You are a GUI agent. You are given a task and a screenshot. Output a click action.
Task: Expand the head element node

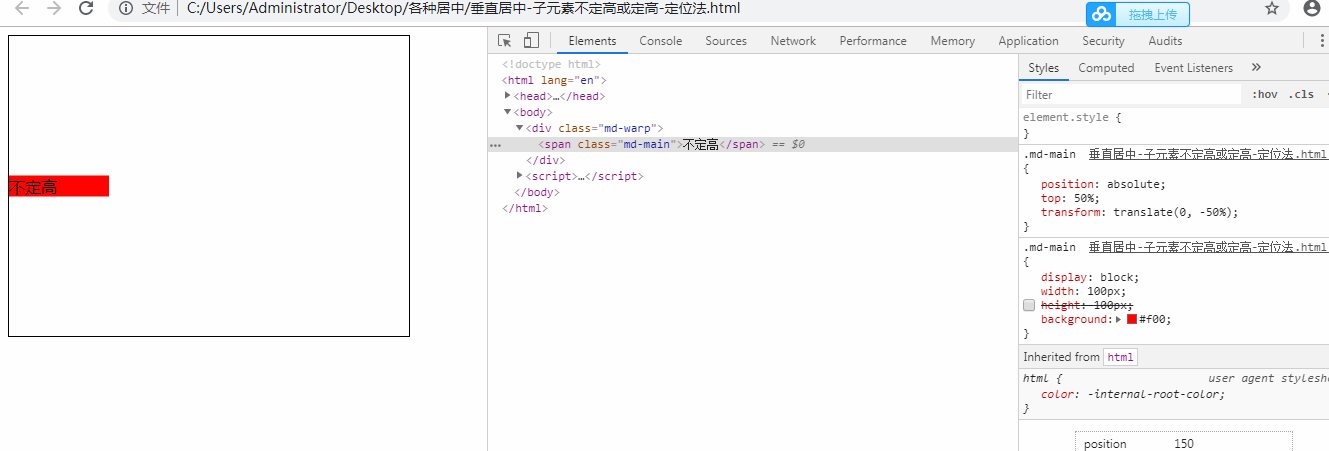(x=508, y=96)
